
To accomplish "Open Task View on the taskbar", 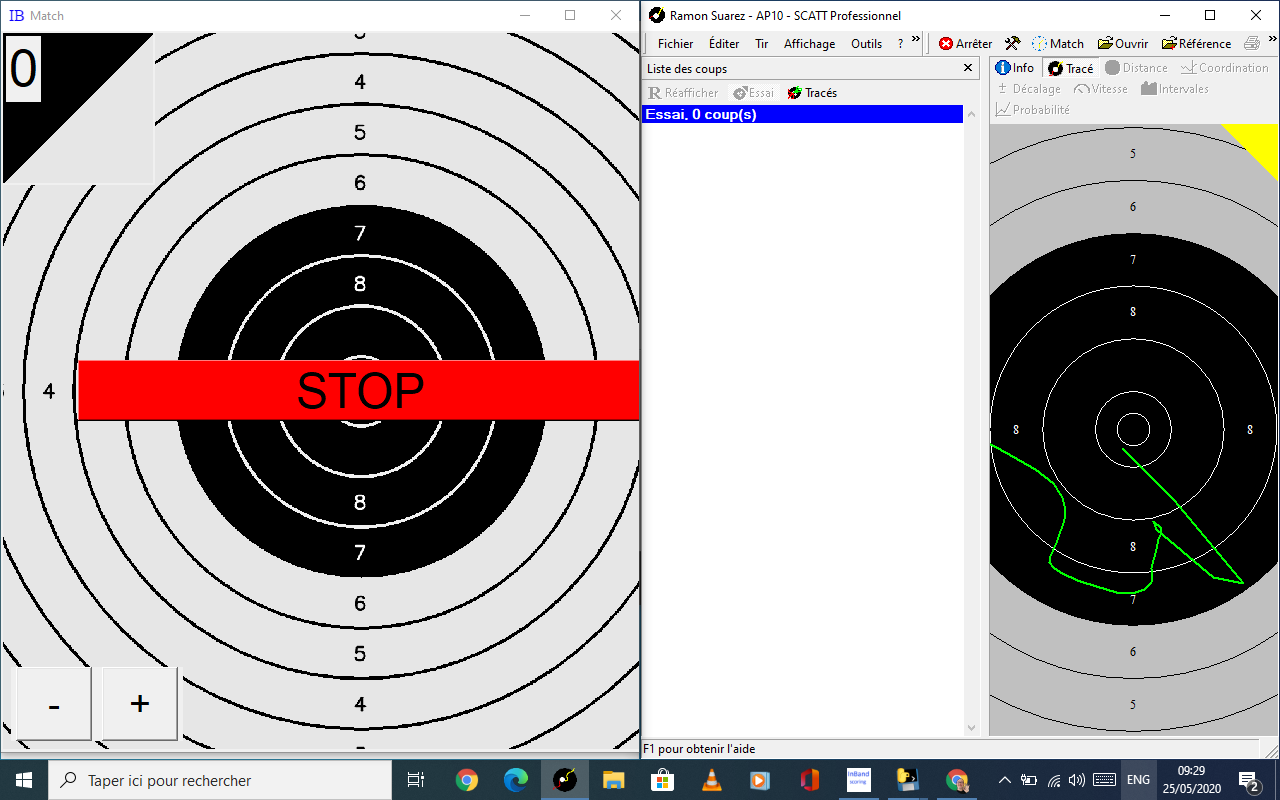I will click(416, 780).
